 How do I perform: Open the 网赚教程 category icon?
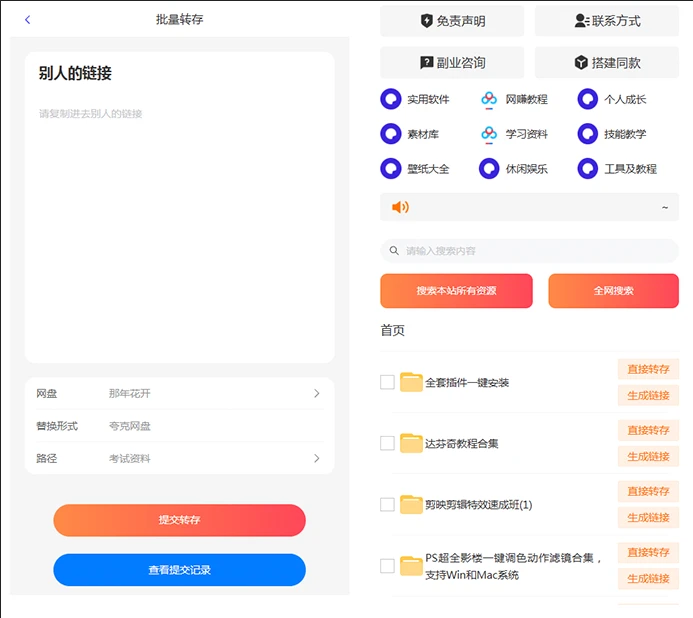coord(489,99)
